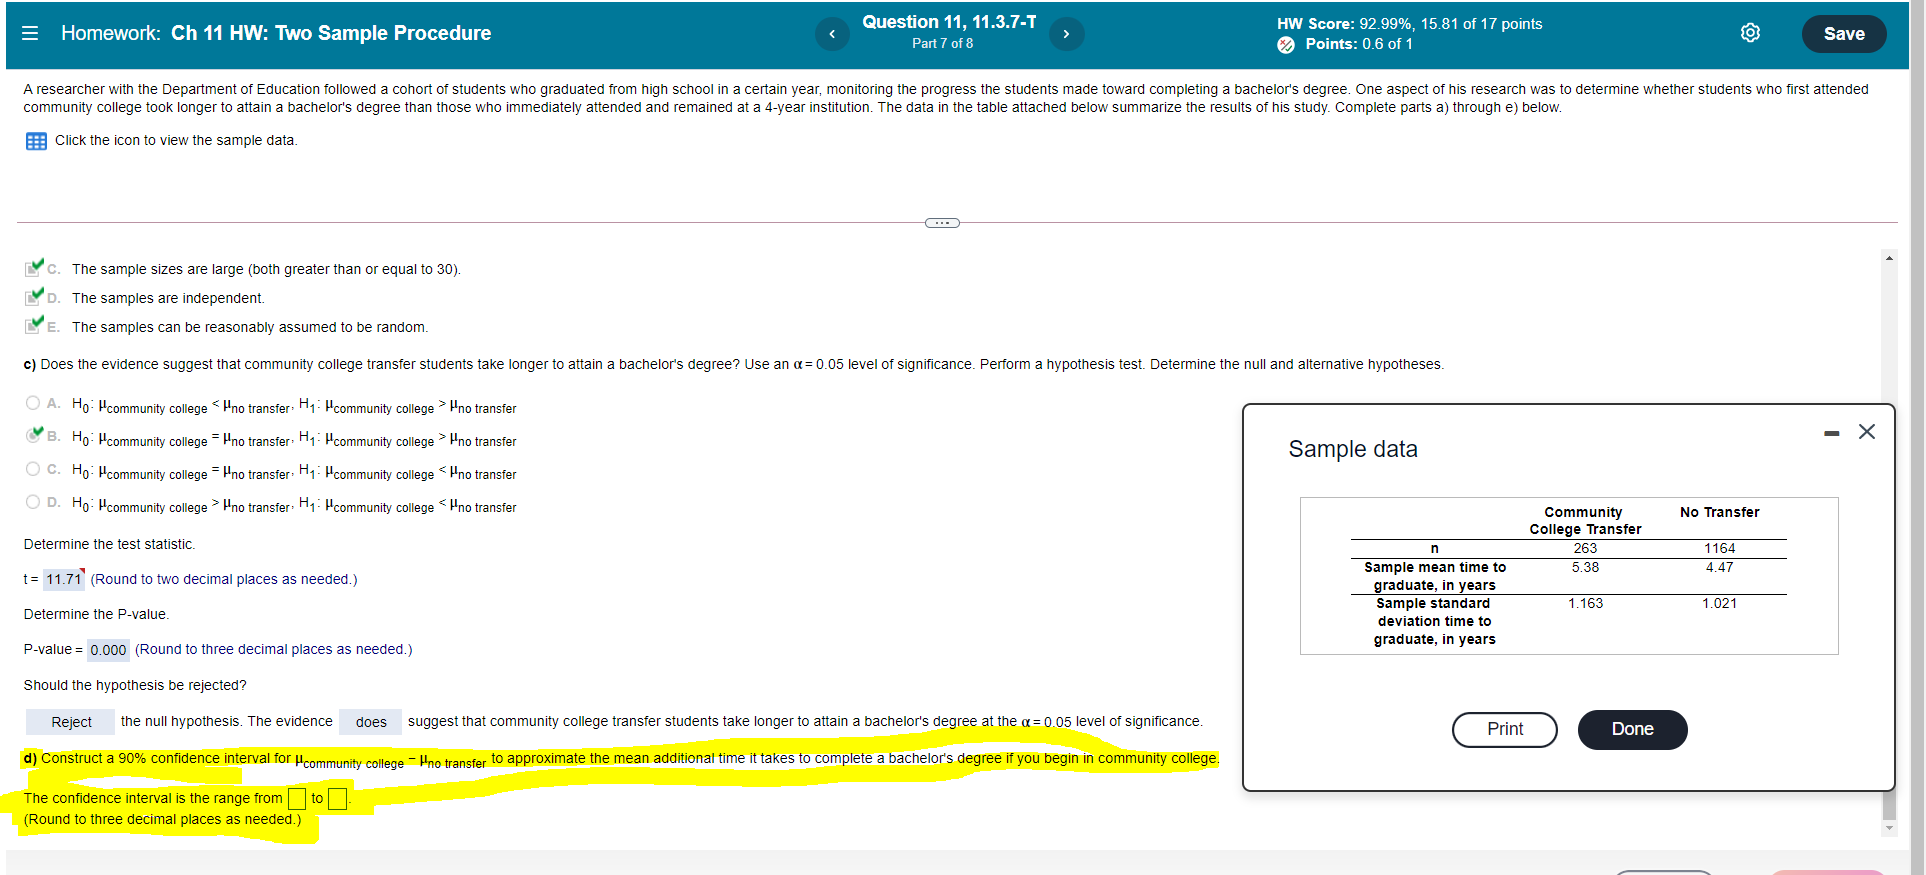This screenshot has width=1926, height=875.
Task: Click the 'Sample data' dialog title
Action: (x=1353, y=449)
